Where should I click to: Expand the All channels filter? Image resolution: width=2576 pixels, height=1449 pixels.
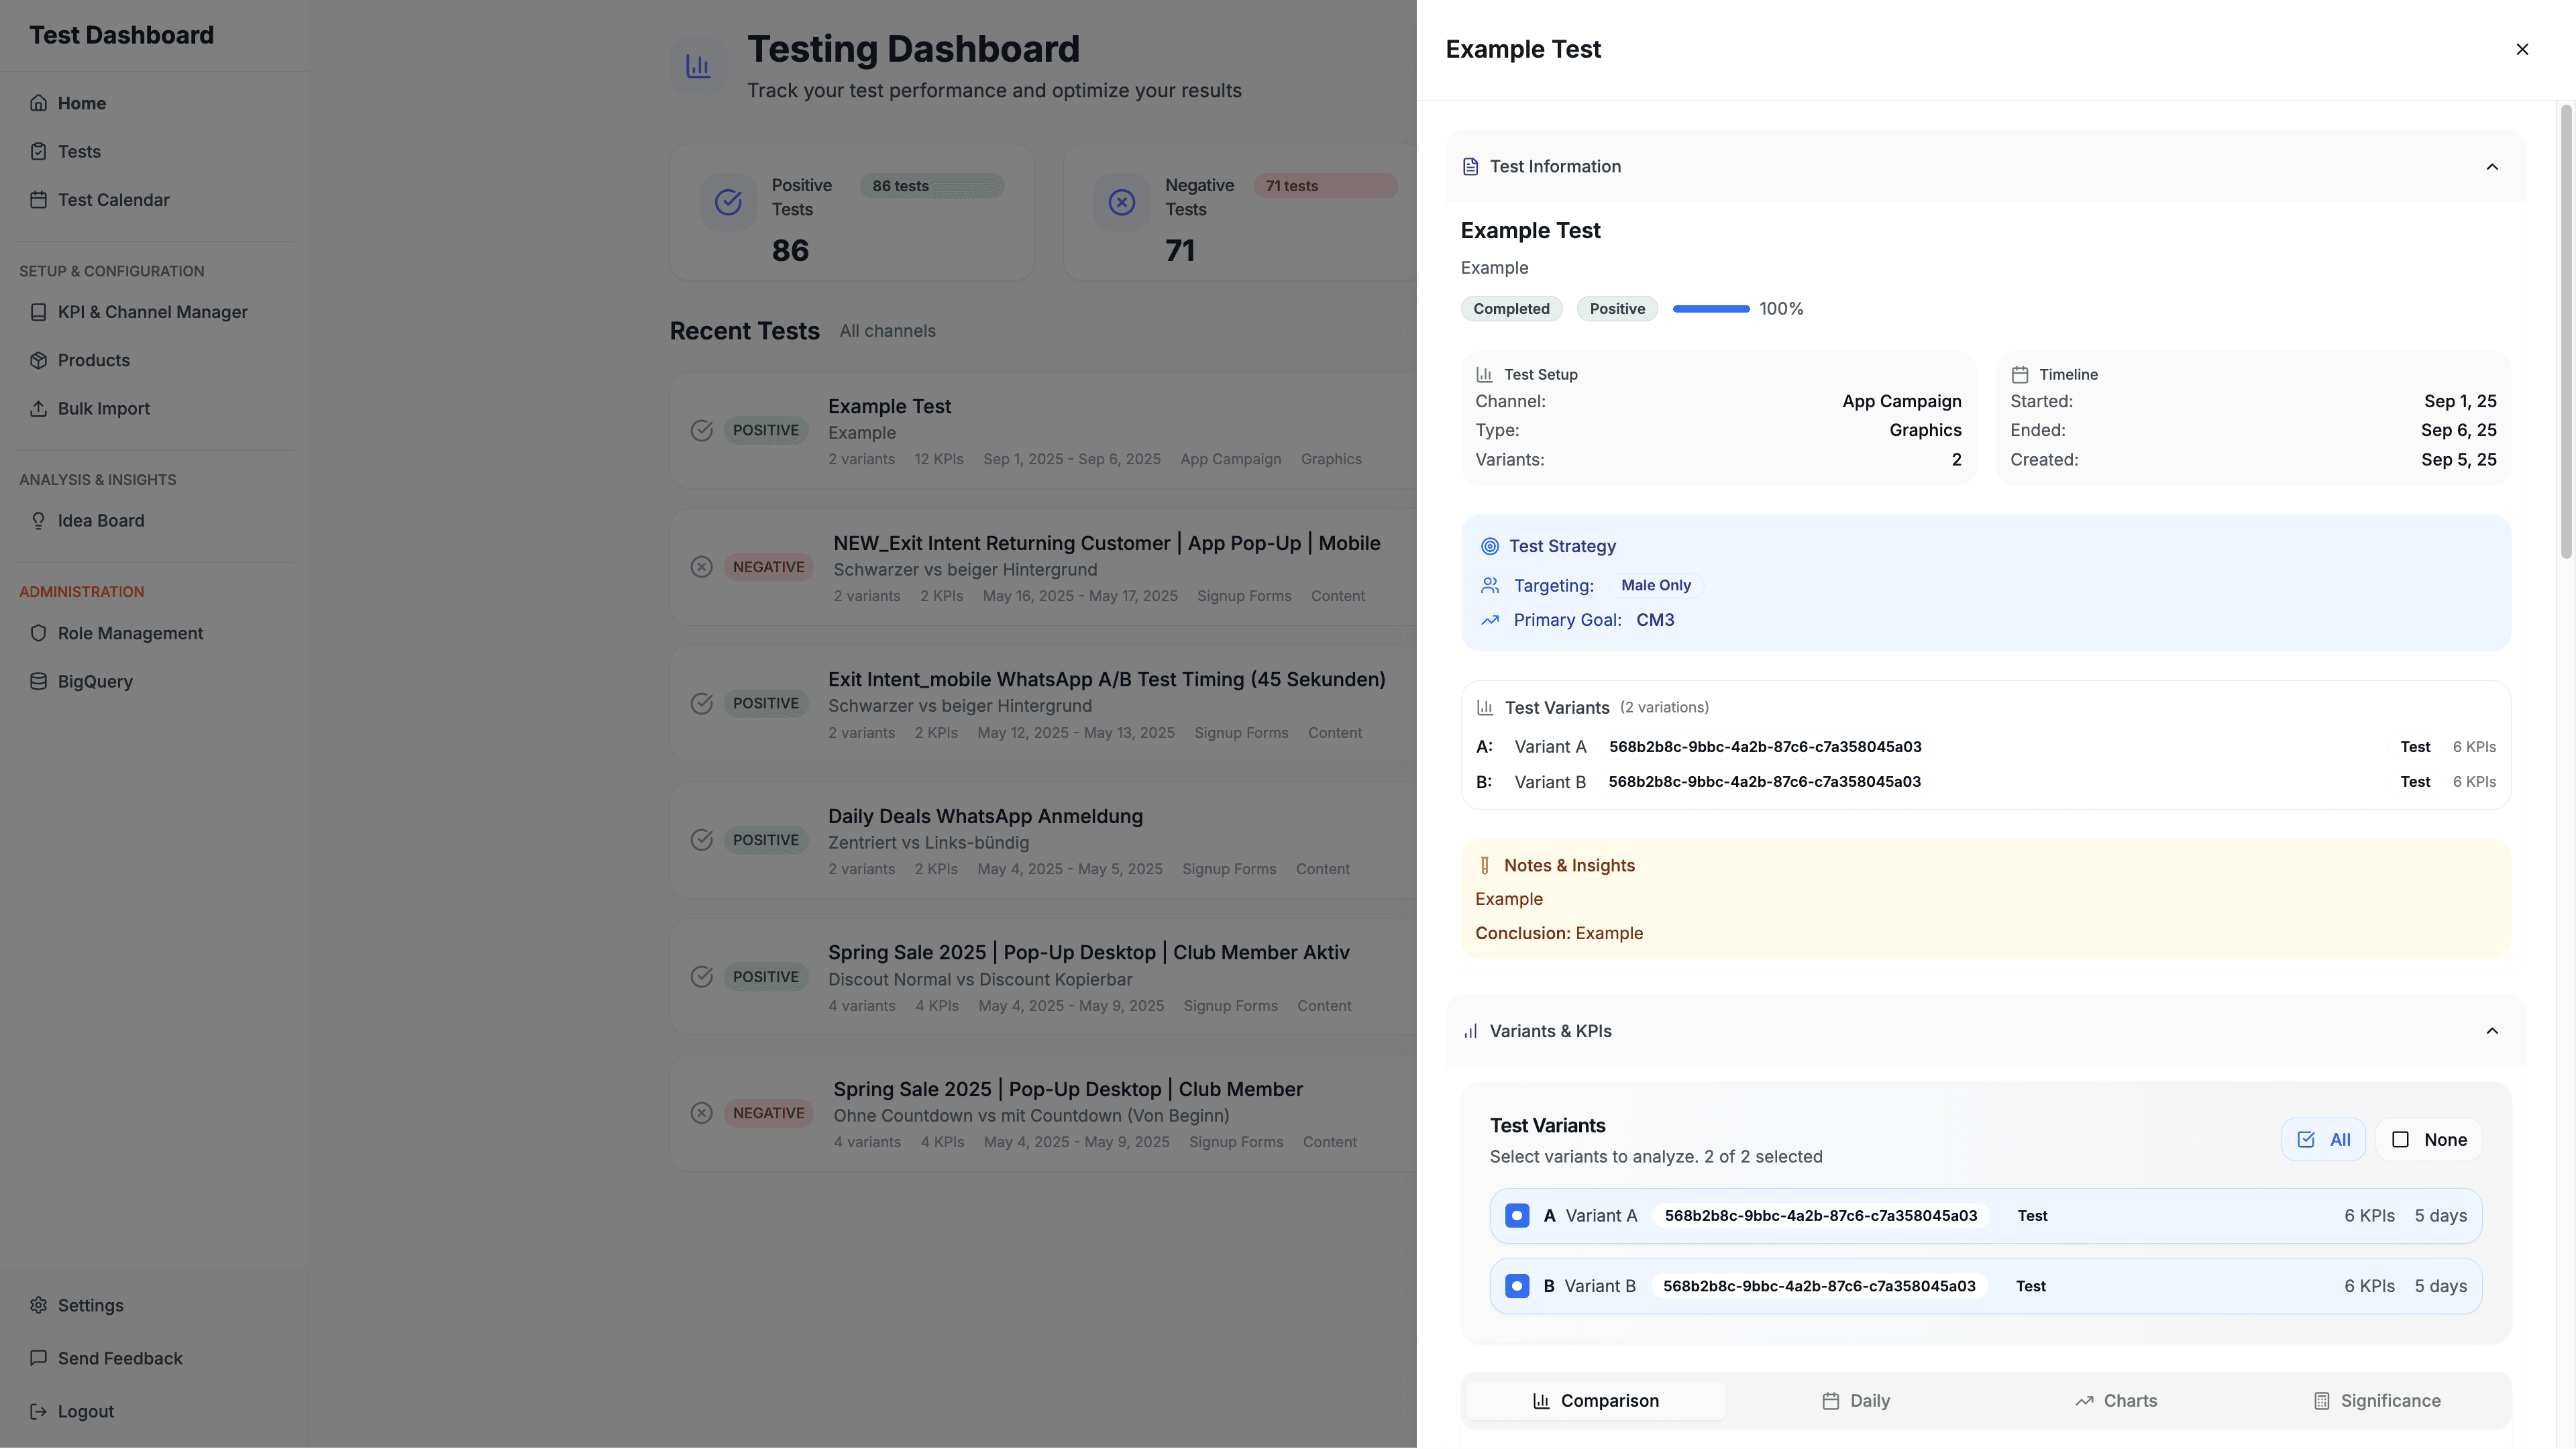(x=887, y=330)
